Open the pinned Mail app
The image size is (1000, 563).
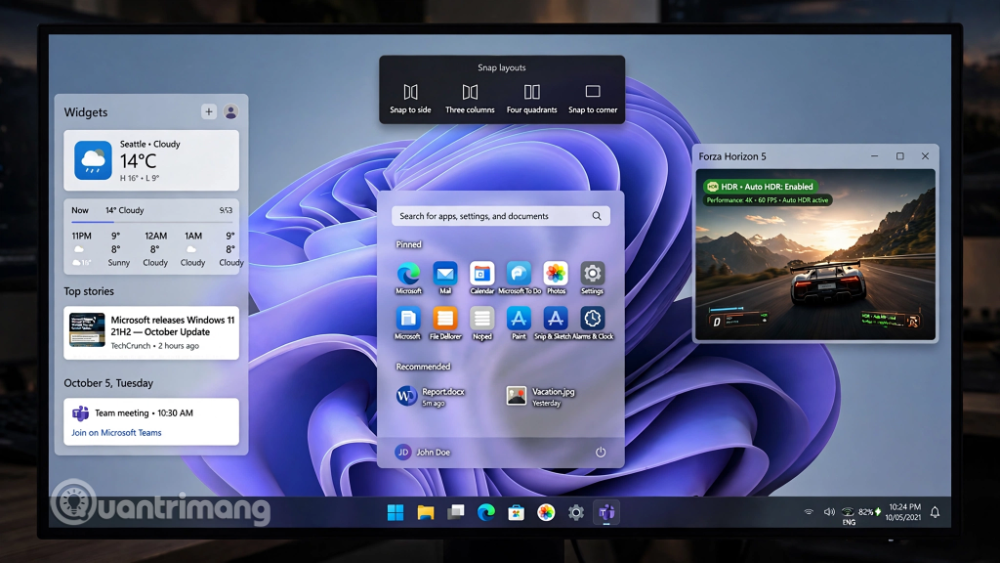[x=445, y=274]
